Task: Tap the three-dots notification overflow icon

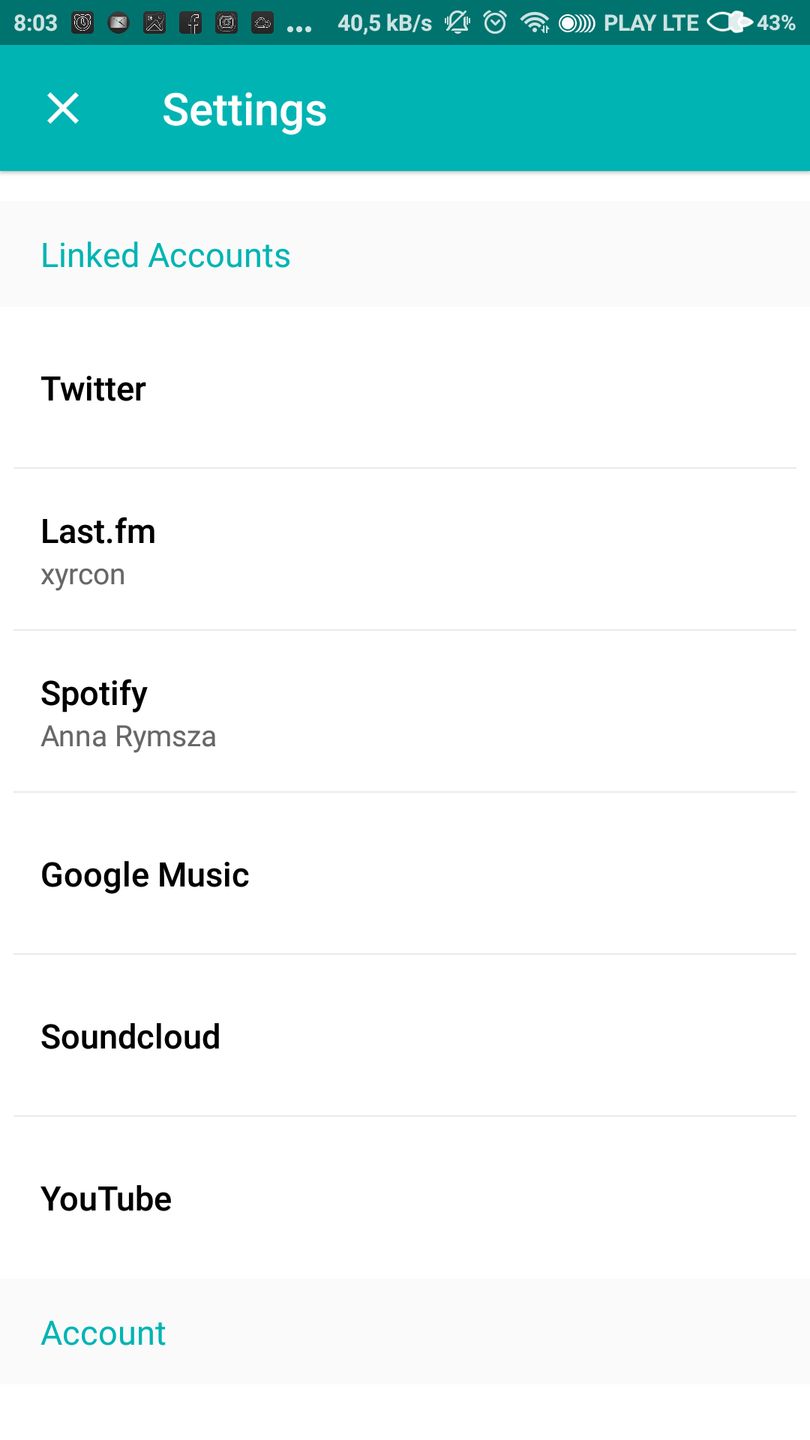Action: point(299,26)
